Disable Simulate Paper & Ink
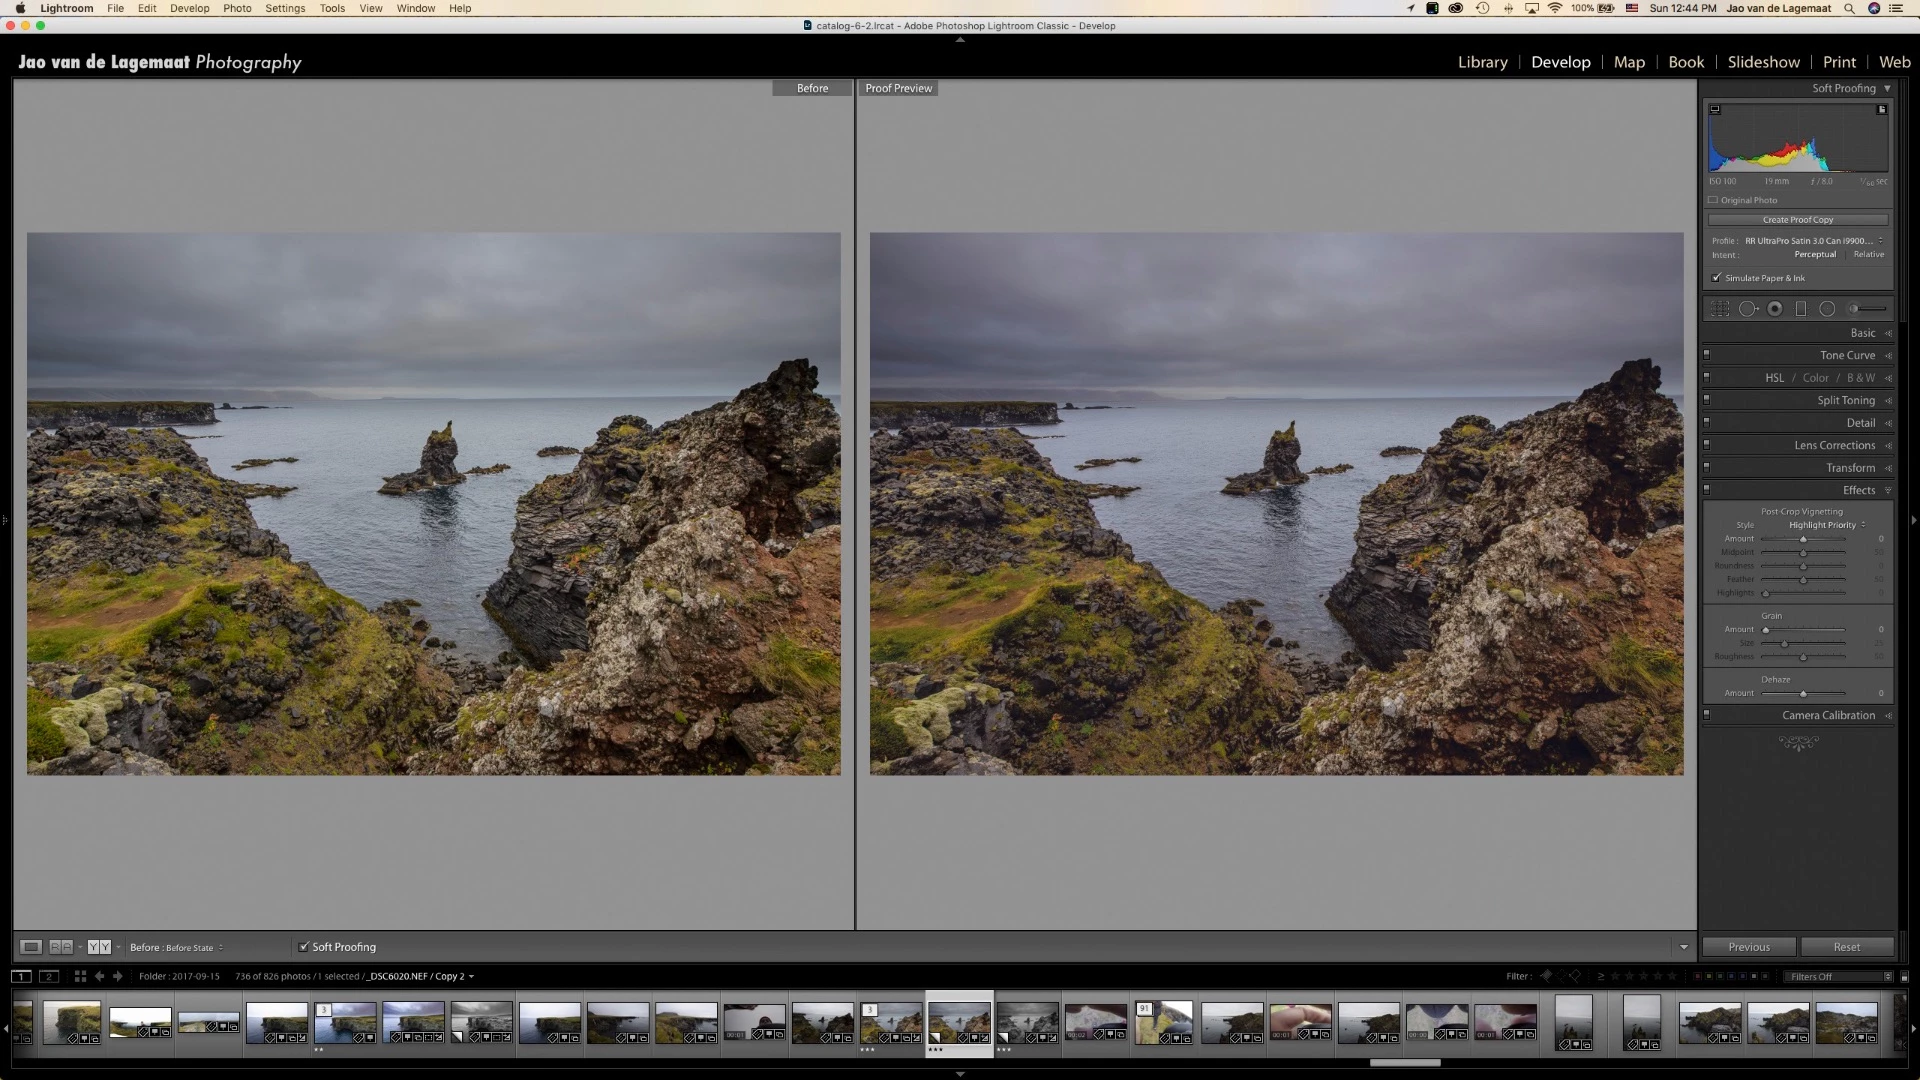This screenshot has height=1080, width=1920. [1717, 278]
